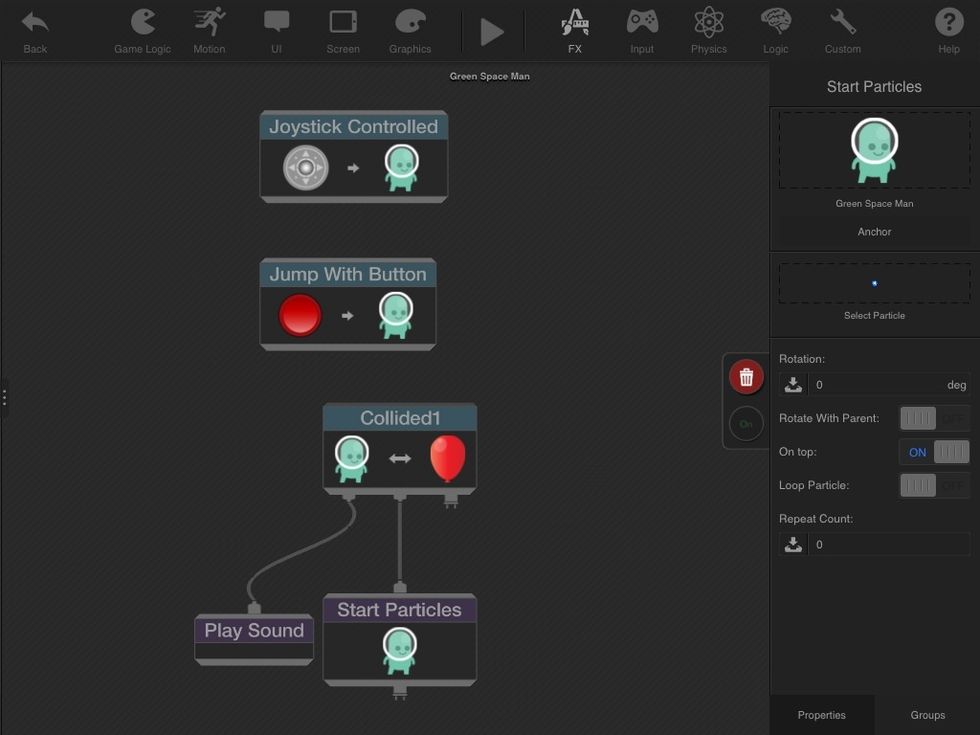The image size is (980, 735).
Task: Click the Repeat Count input field
Action: 888,545
